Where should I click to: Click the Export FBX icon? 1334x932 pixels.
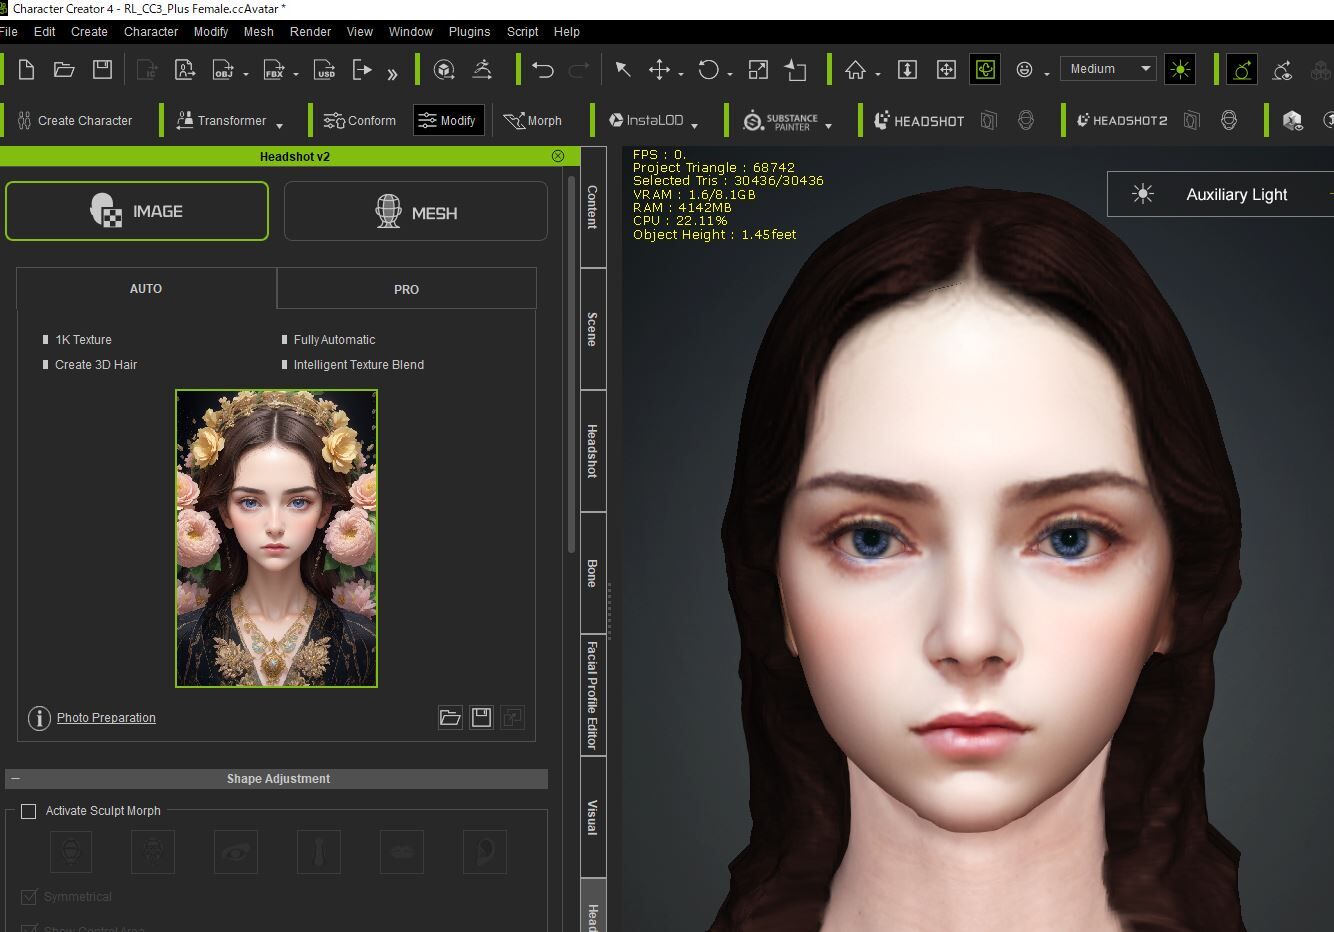pos(273,69)
